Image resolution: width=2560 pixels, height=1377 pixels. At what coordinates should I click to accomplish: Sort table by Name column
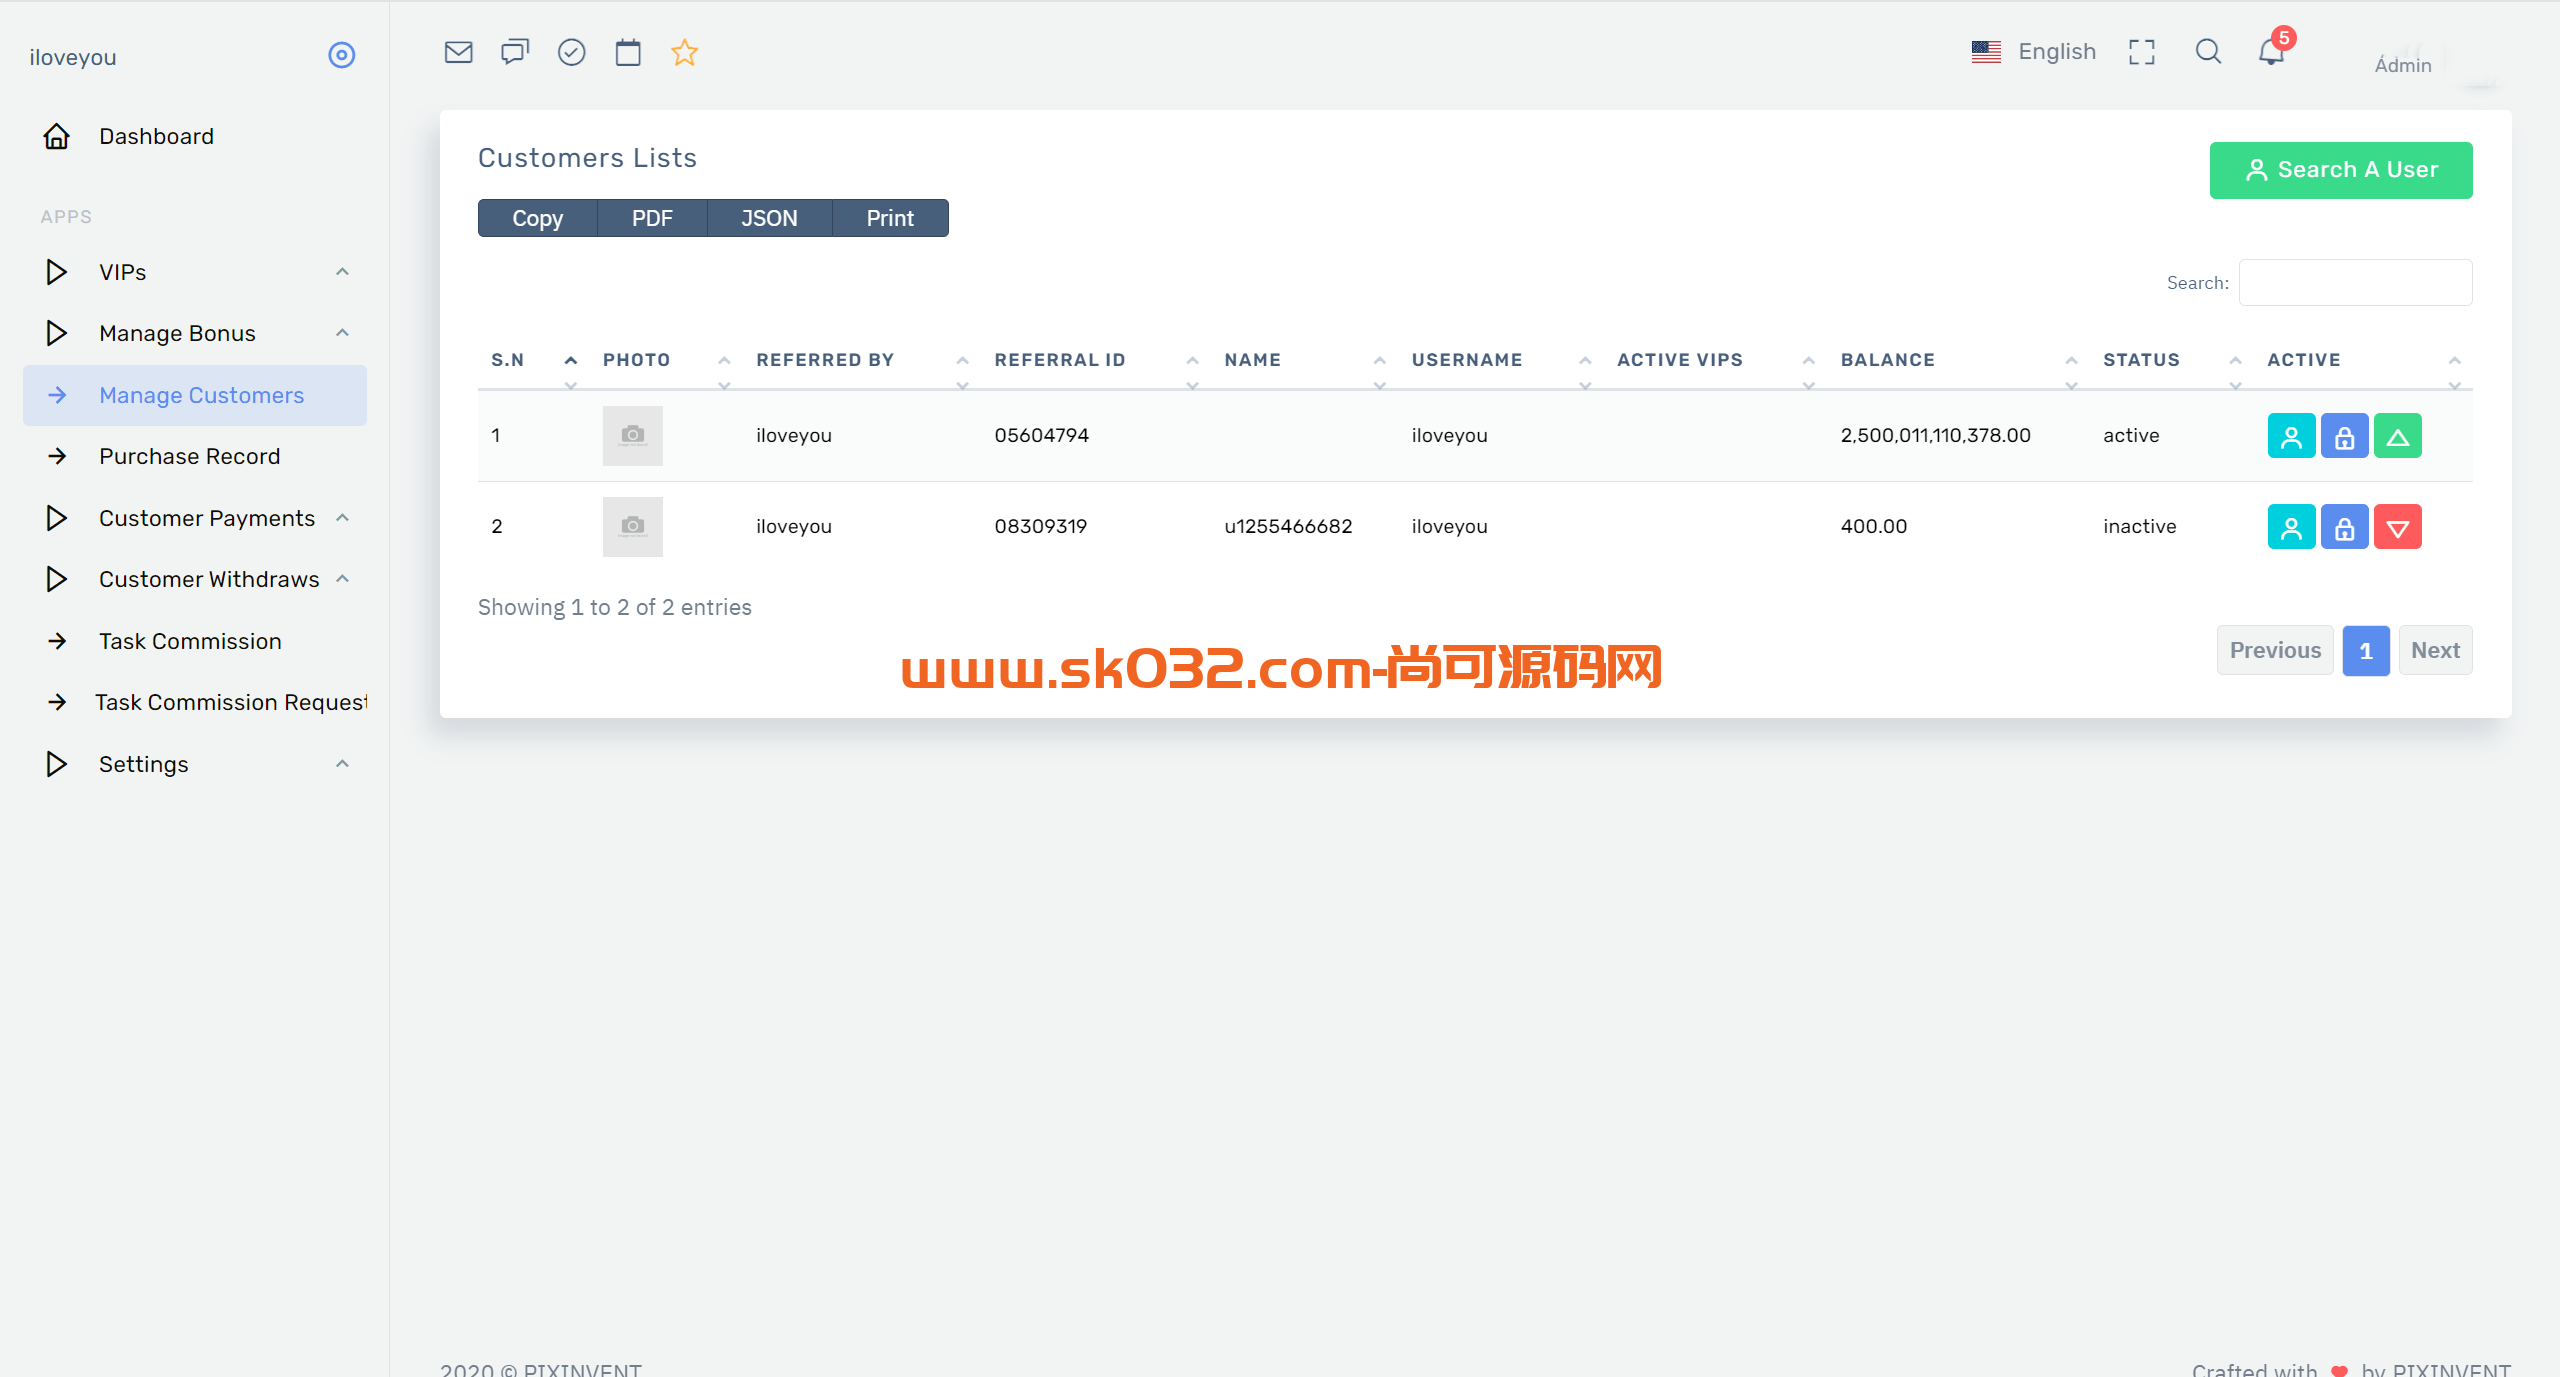pos(1305,360)
